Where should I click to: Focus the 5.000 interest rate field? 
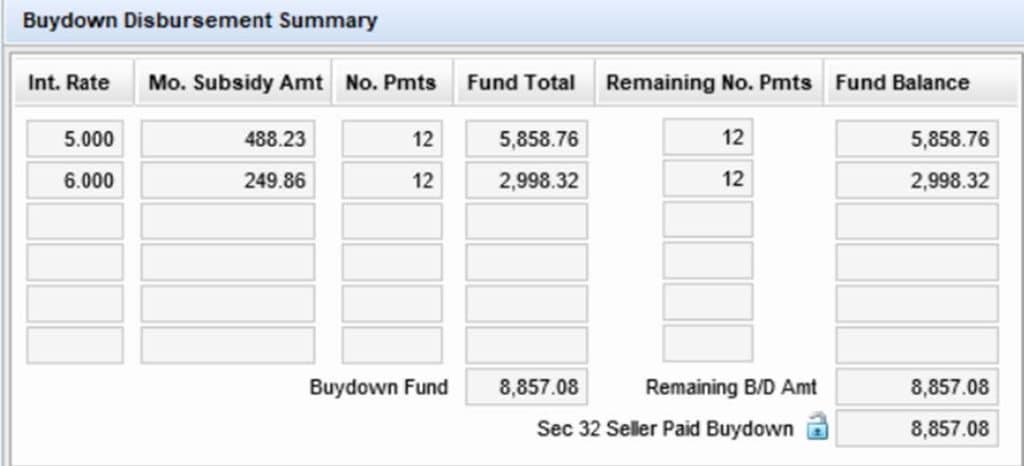74,138
